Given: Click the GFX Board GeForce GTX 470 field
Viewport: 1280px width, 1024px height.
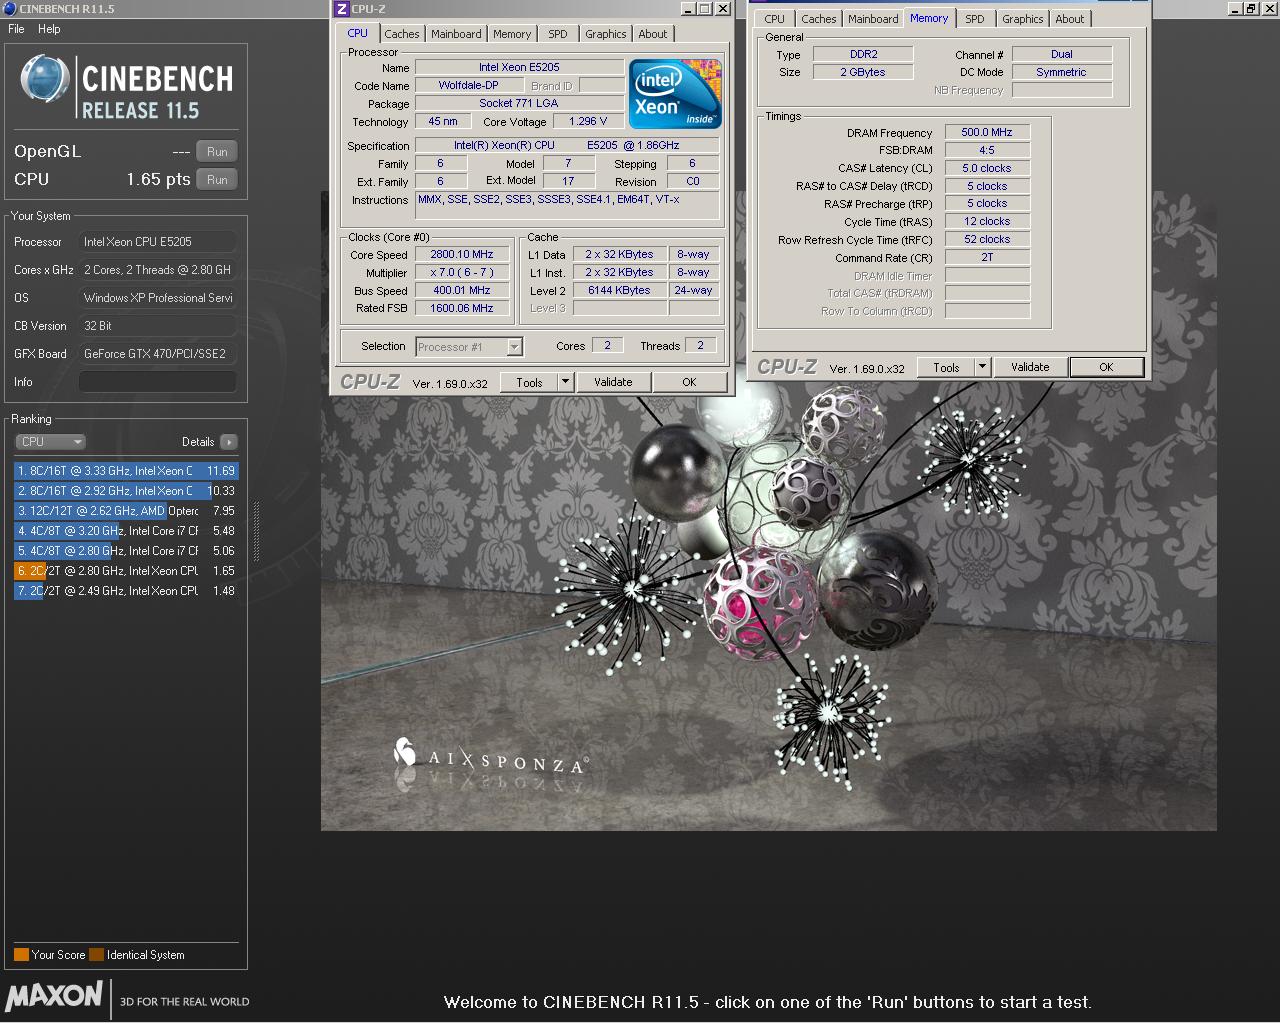Looking at the screenshot, I should coord(158,354).
